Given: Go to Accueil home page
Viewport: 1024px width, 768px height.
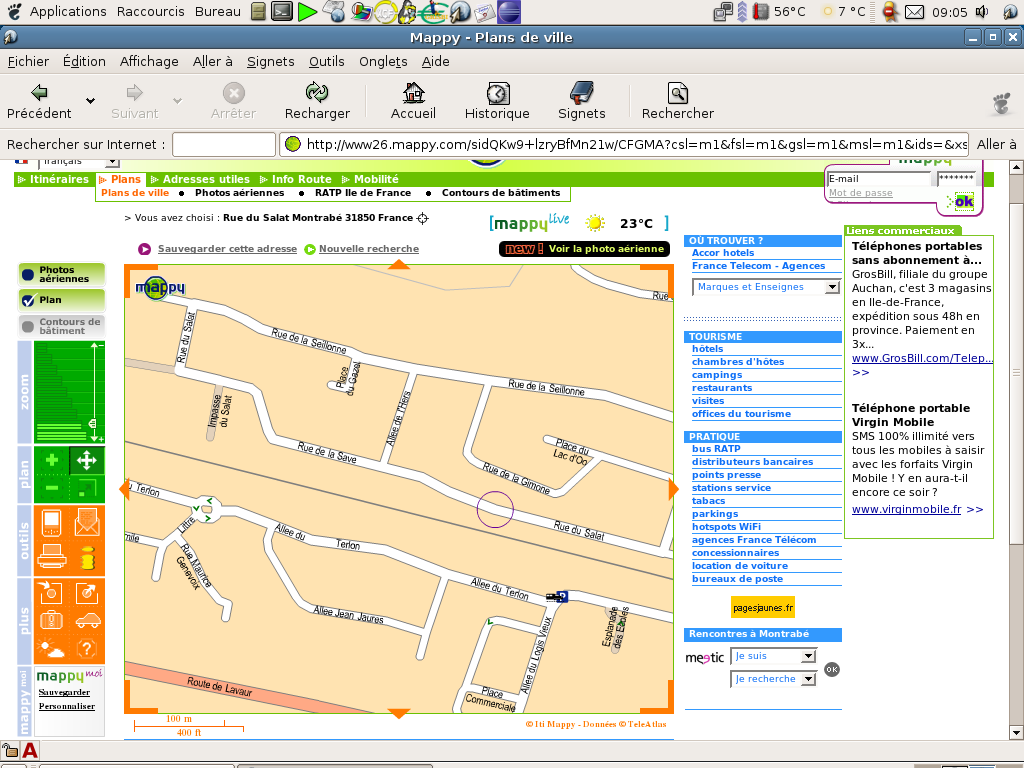Looking at the screenshot, I should (413, 102).
